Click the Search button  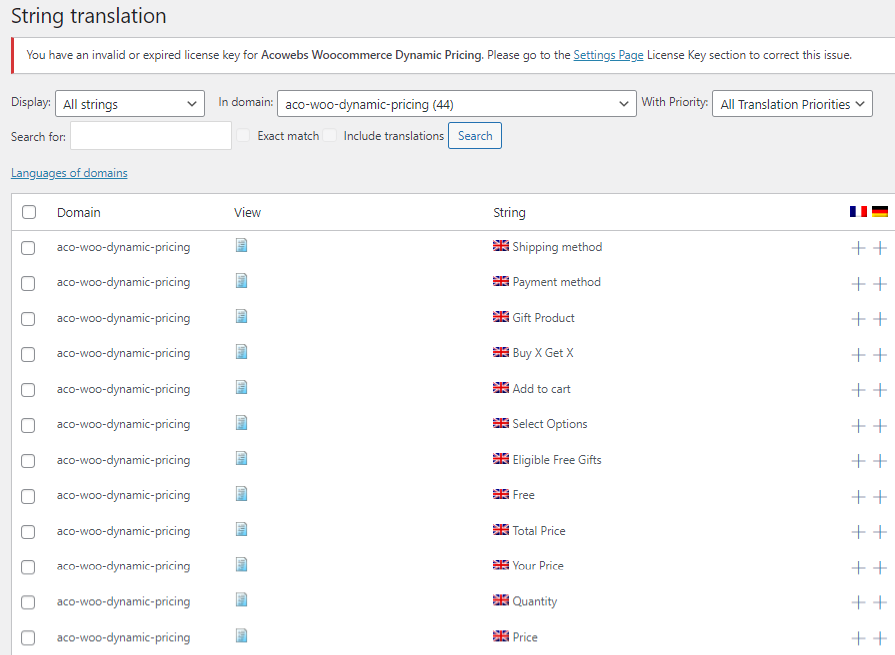(x=475, y=136)
